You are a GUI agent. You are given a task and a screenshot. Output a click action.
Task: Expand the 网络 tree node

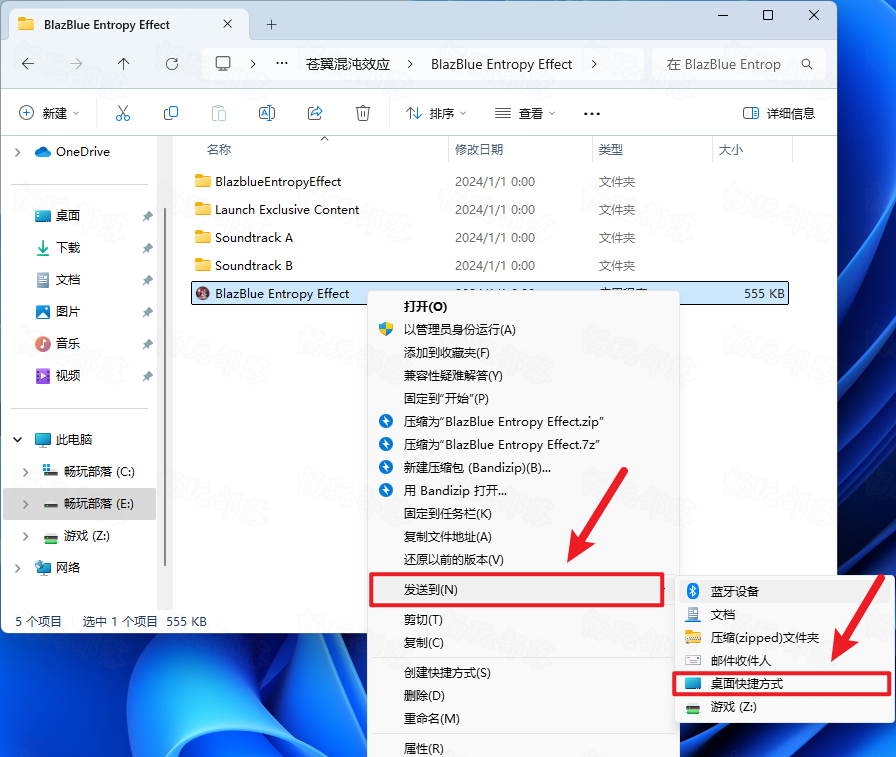click(x=18, y=568)
